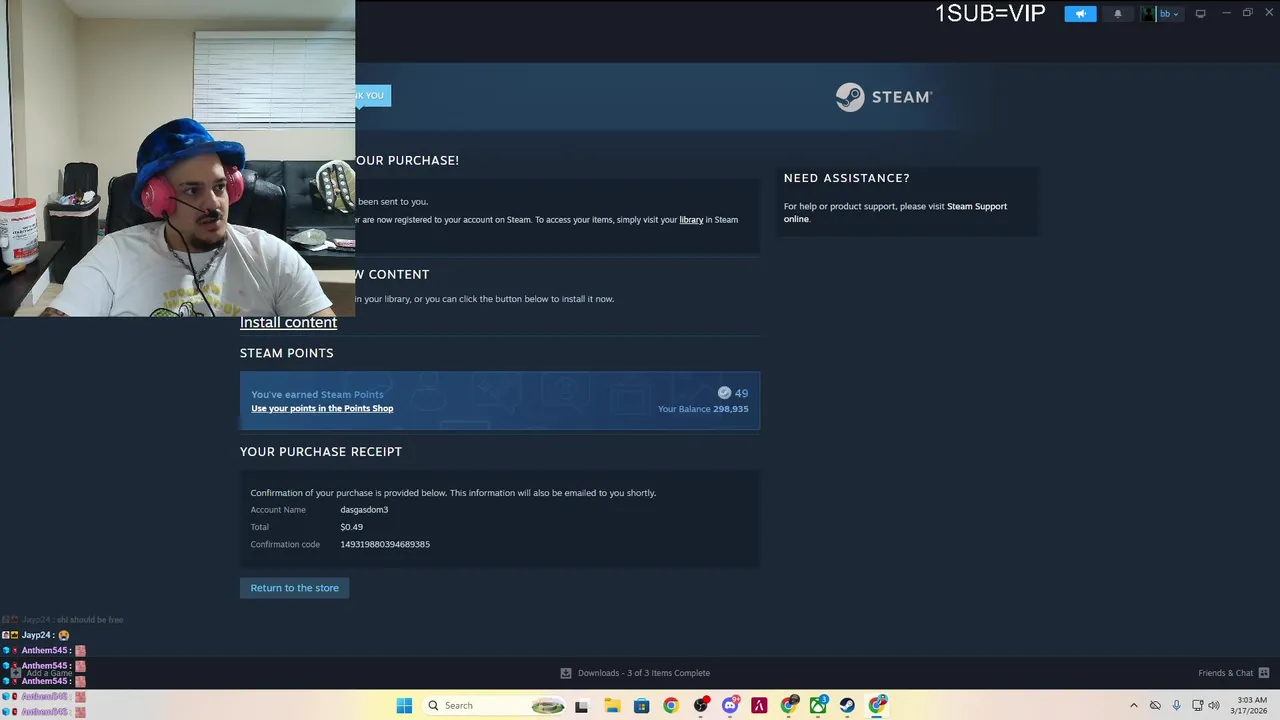Click the volume speaker tray icon

(x=1214, y=705)
